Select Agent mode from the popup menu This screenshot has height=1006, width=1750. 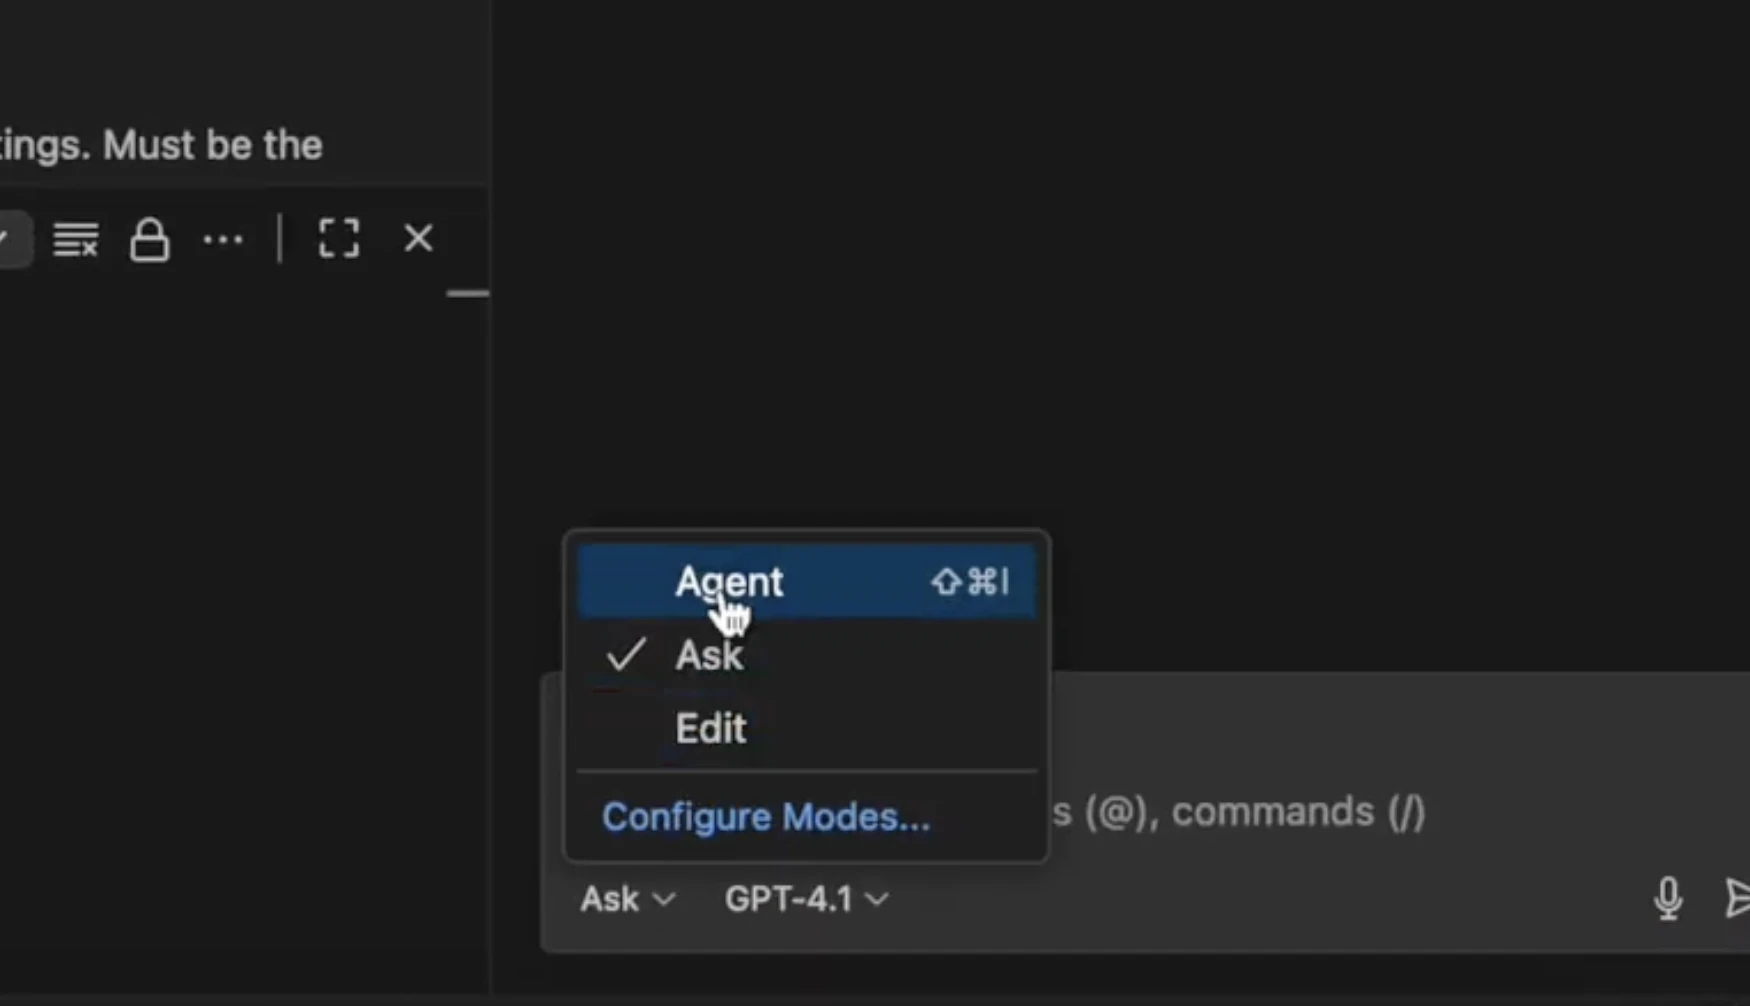point(729,582)
